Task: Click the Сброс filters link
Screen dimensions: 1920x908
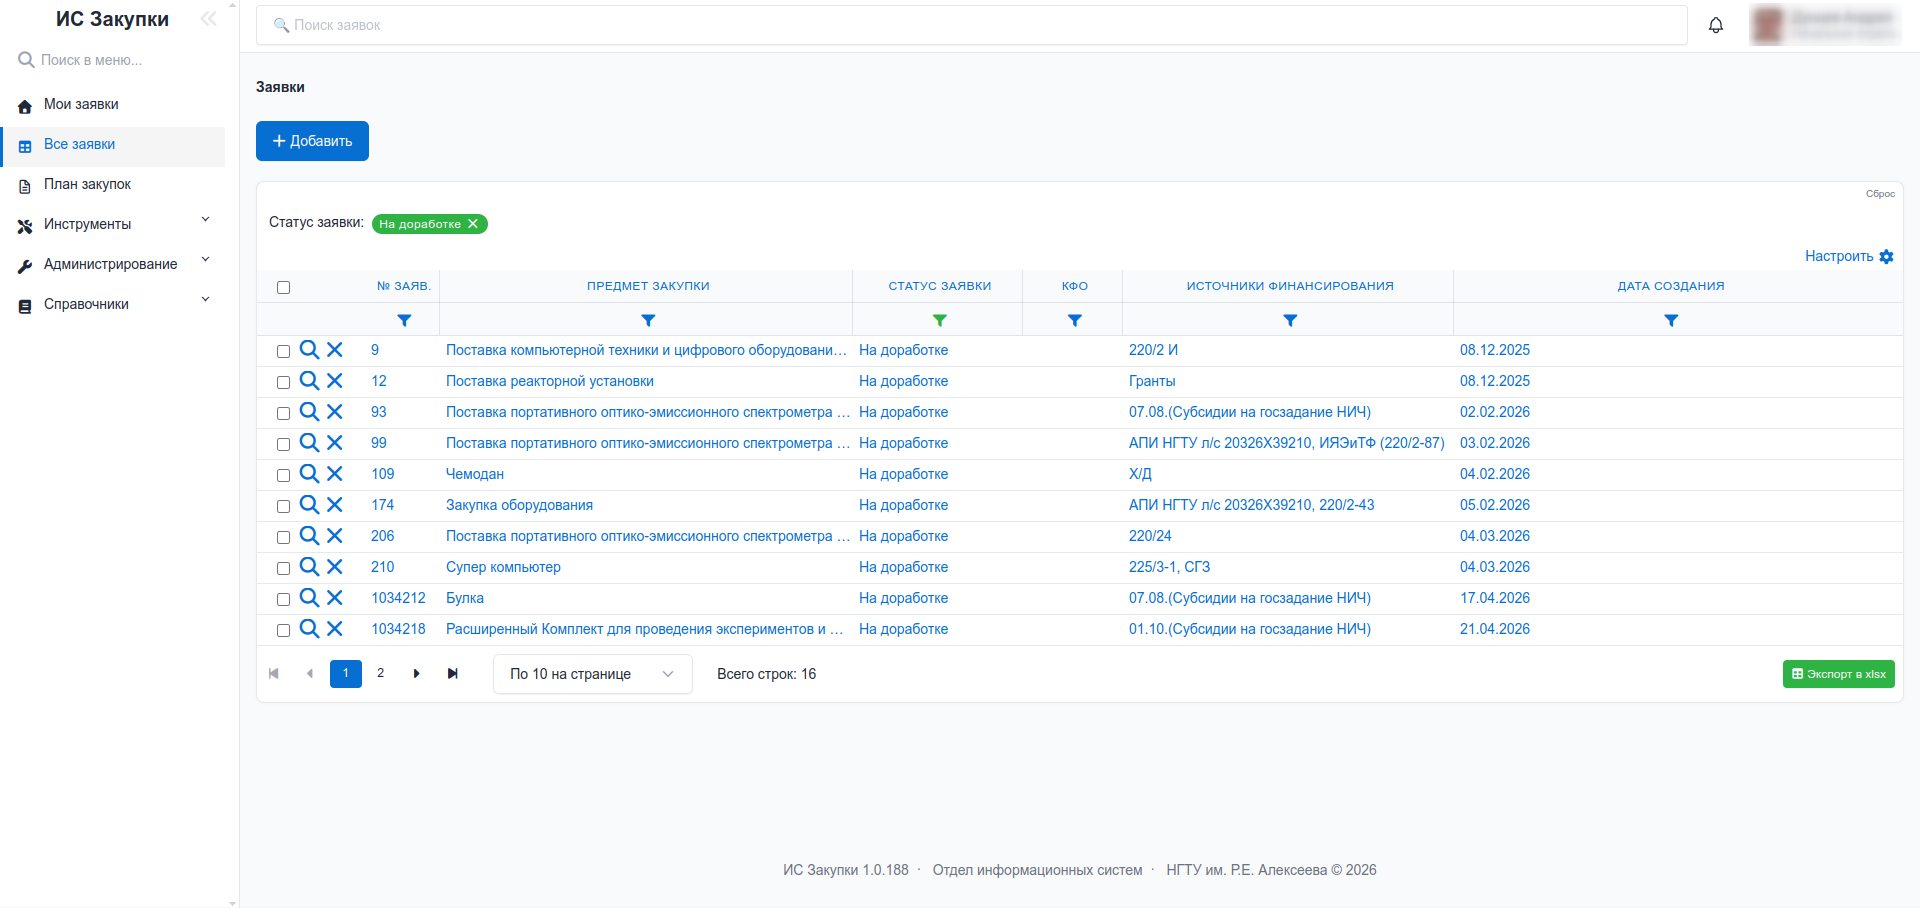Action: click(1880, 194)
